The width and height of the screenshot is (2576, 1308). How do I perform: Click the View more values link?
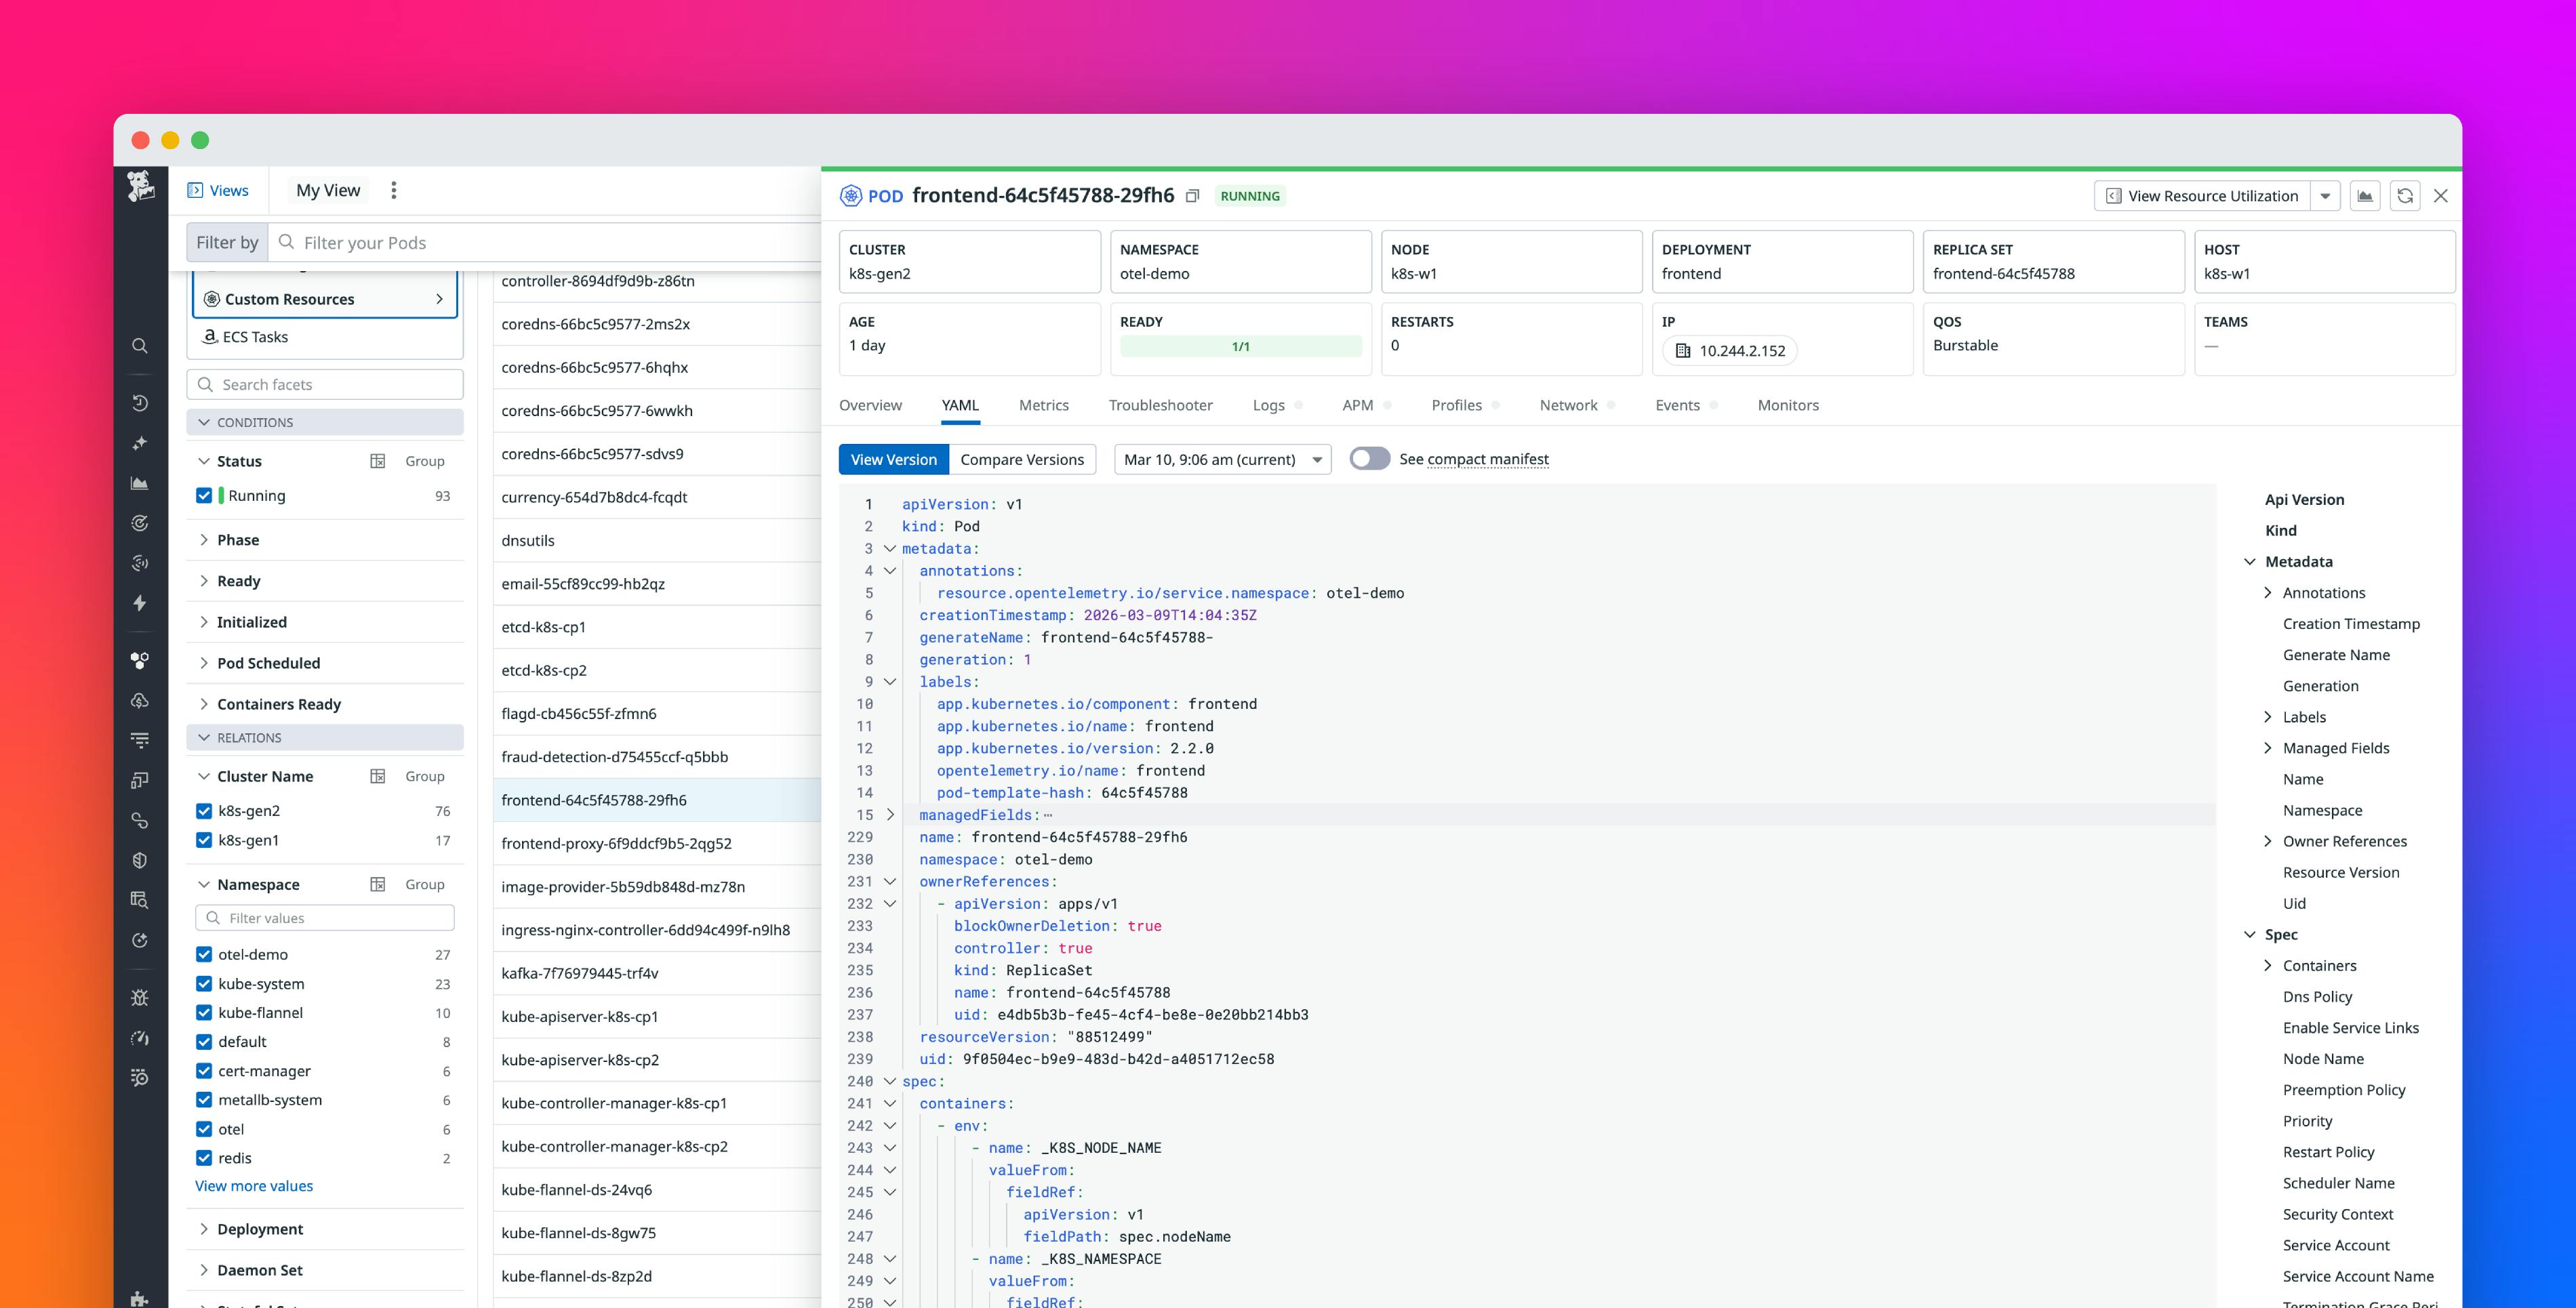253,1185
